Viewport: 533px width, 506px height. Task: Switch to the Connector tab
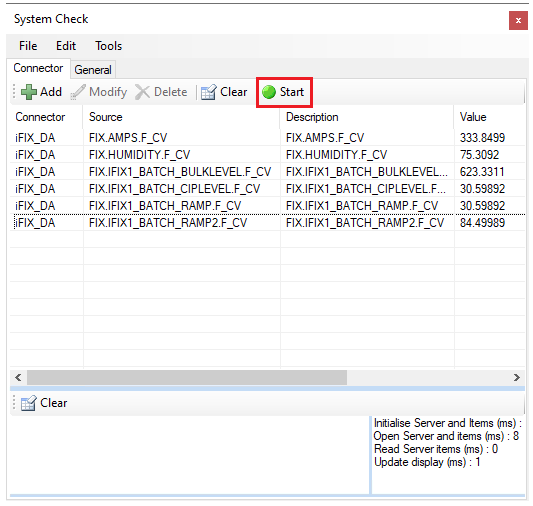pos(38,68)
